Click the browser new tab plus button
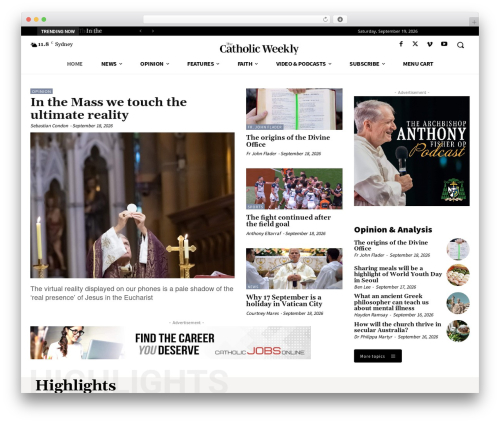The height and width of the screenshot is (423, 500). [474, 22]
